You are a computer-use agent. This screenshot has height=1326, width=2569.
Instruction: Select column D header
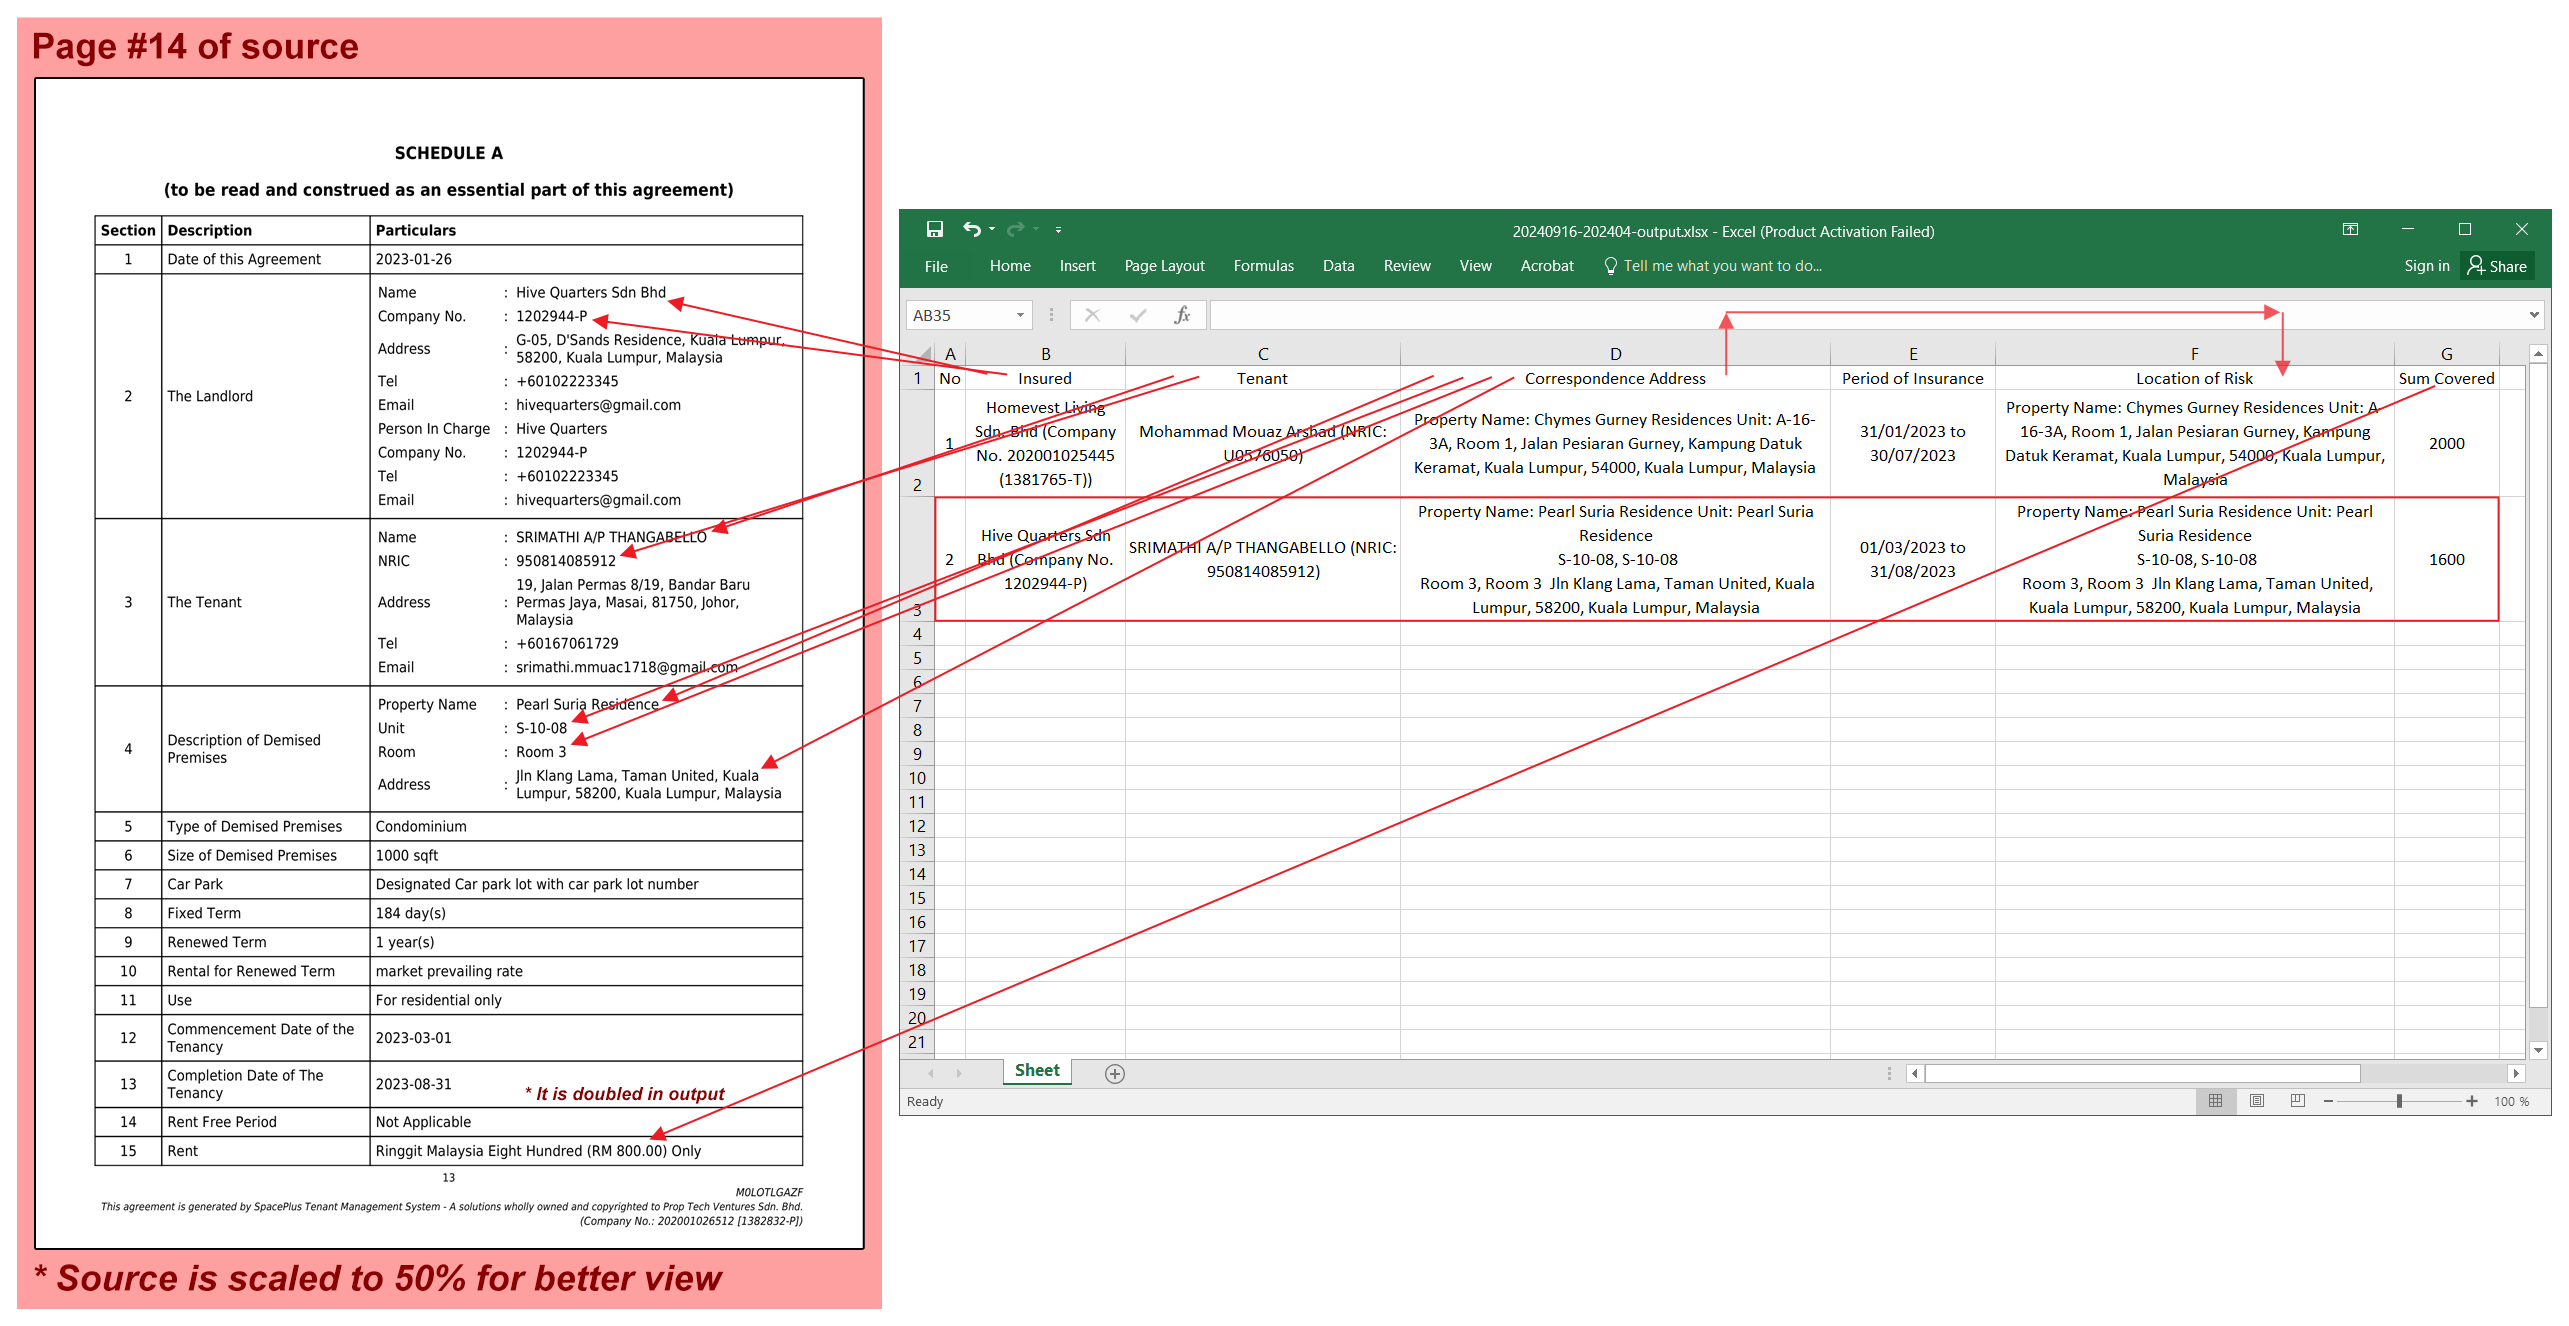[1615, 354]
